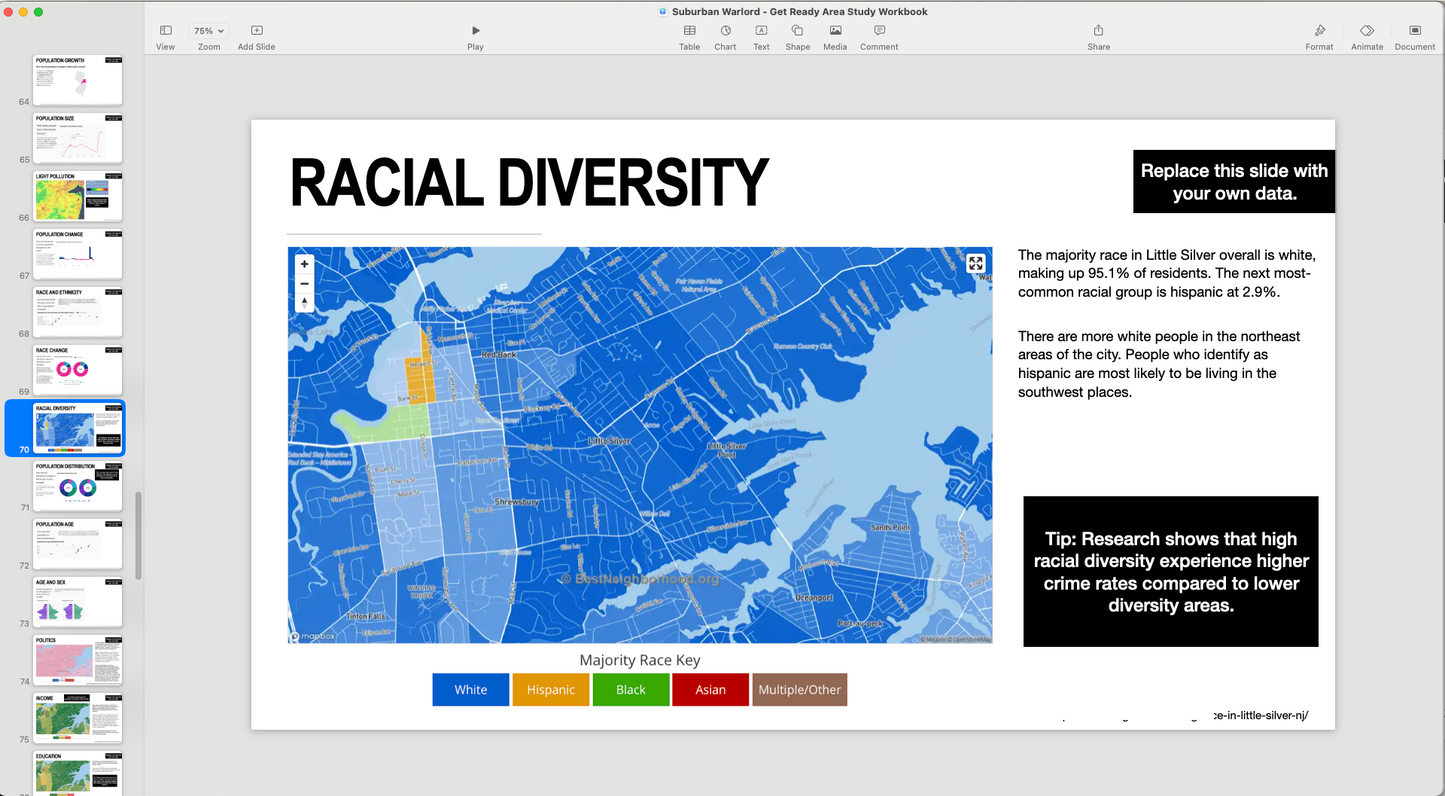Select Race Change slide 69 thumbnail
The height and width of the screenshot is (796, 1445).
78,370
